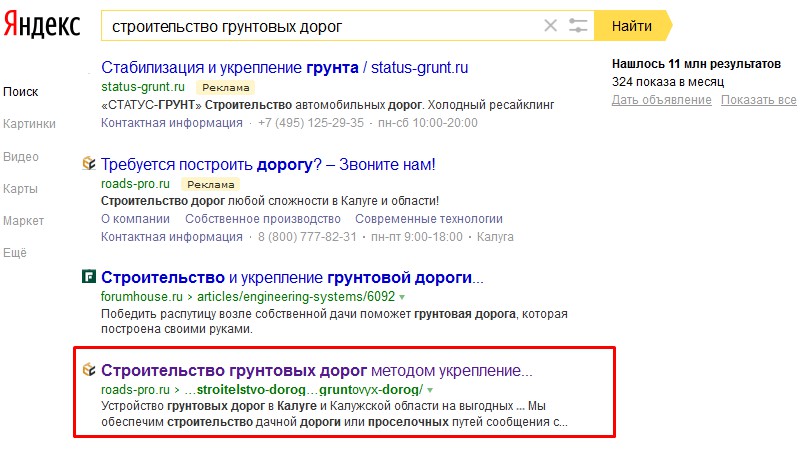The image size is (800, 452).
Task: Switch to Видео search section
Action: point(21,157)
